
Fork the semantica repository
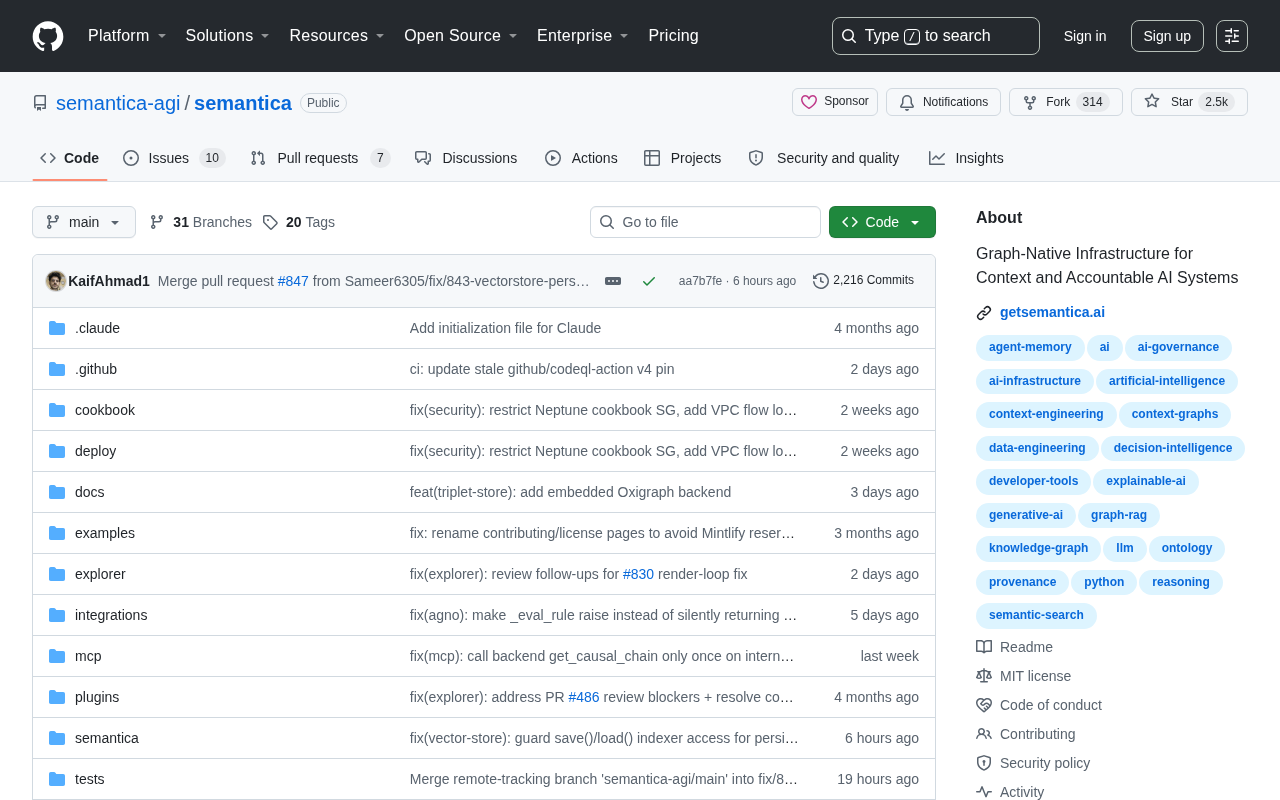(x=1065, y=102)
